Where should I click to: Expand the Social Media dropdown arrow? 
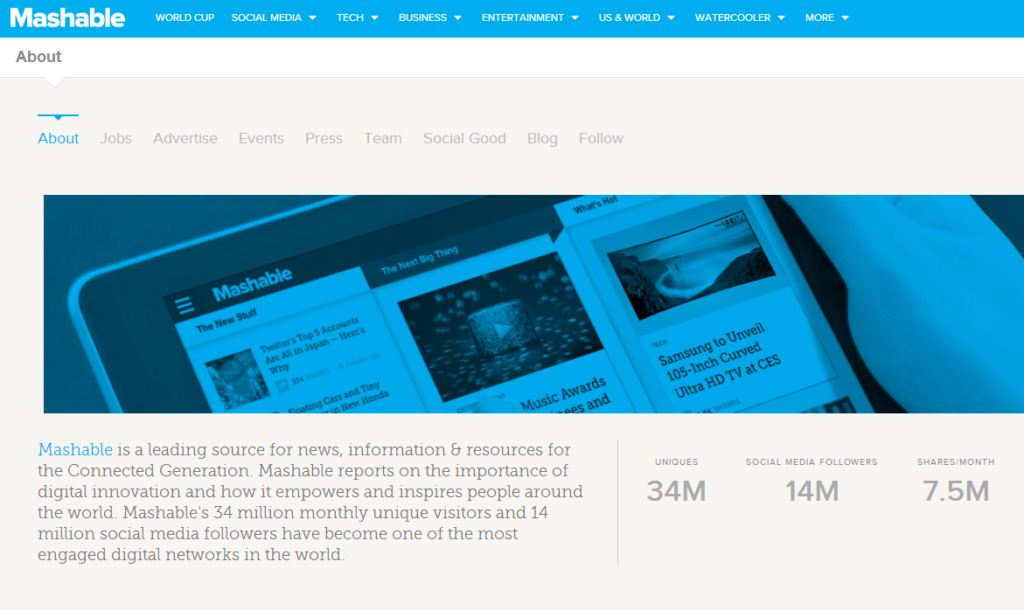coord(312,18)
